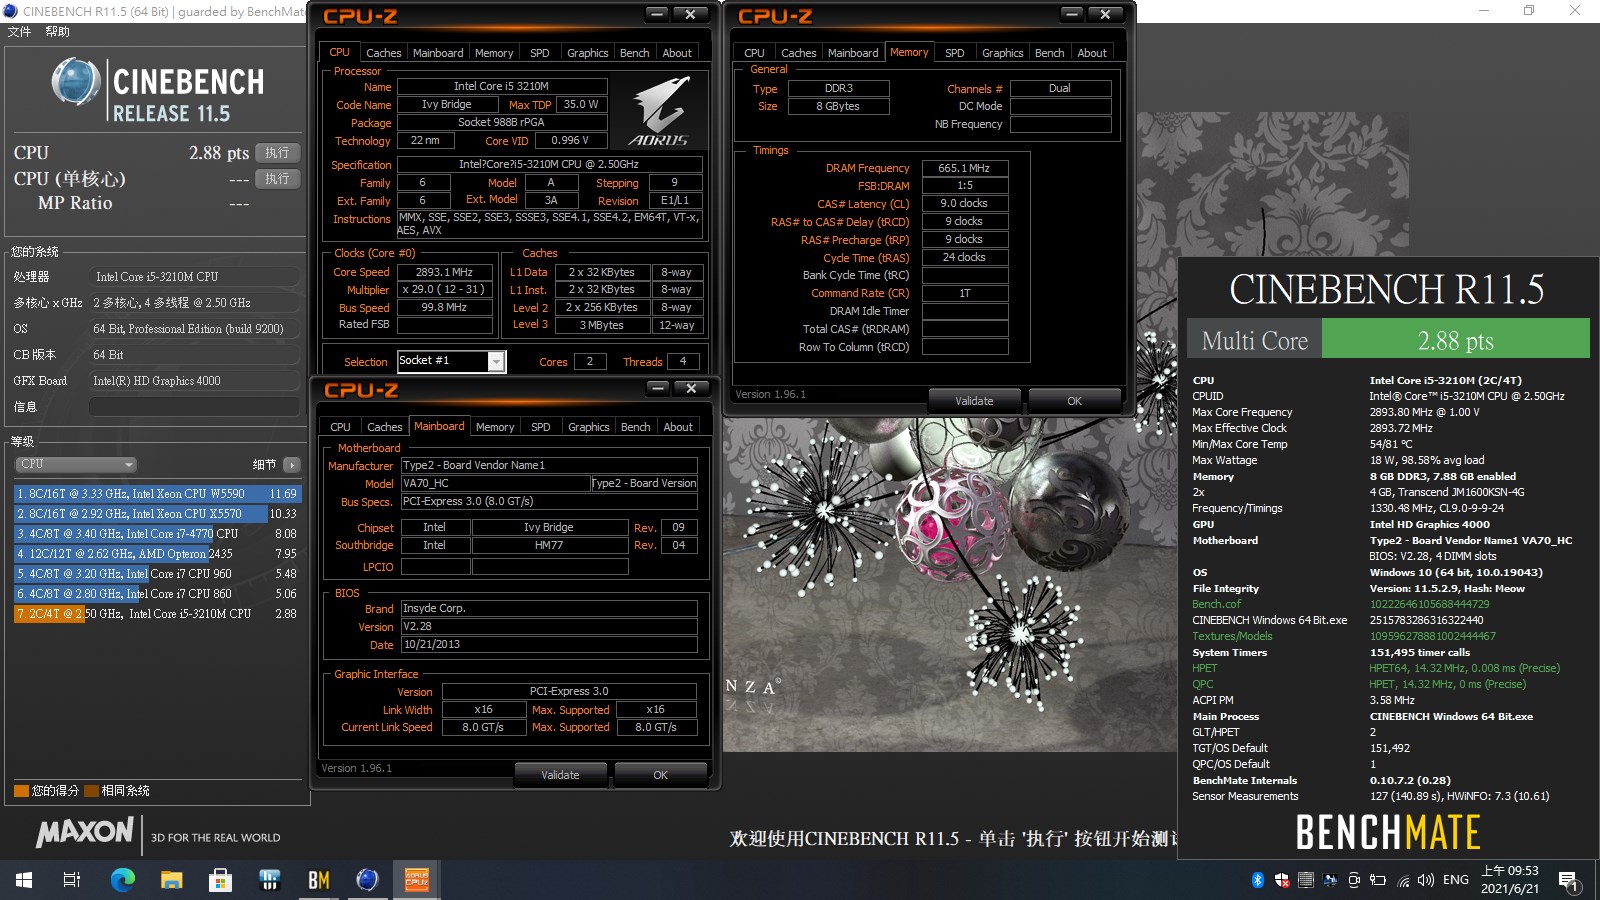The image size is (1600, 900).
Task: Open the display monitor tray icon
Action: click(x=1330, y=880)
